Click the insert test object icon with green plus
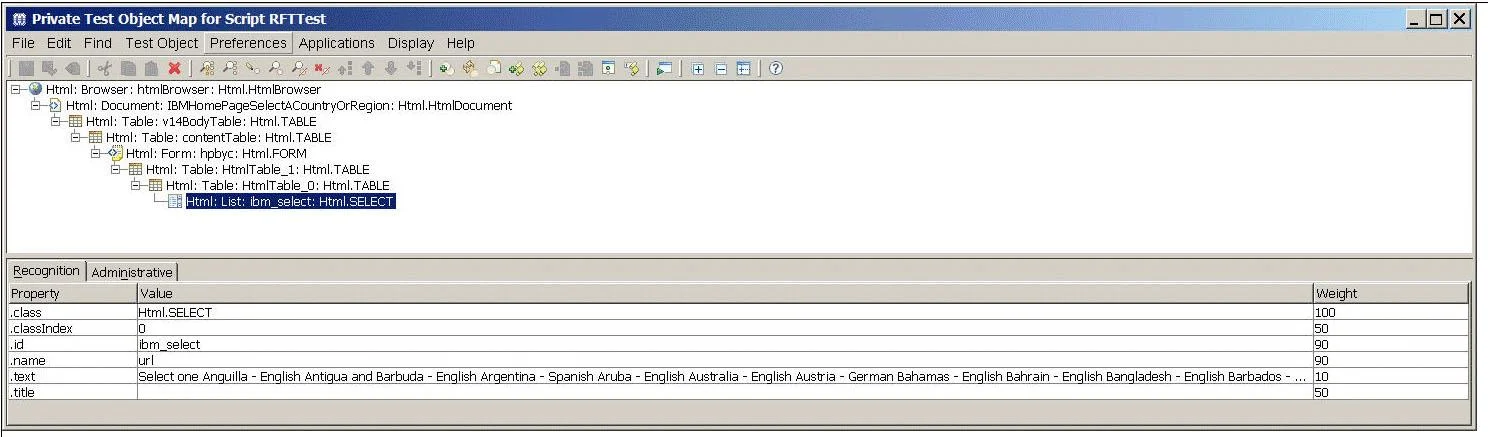The width and height of the screenshot is (1488, 437). [445, 68]
